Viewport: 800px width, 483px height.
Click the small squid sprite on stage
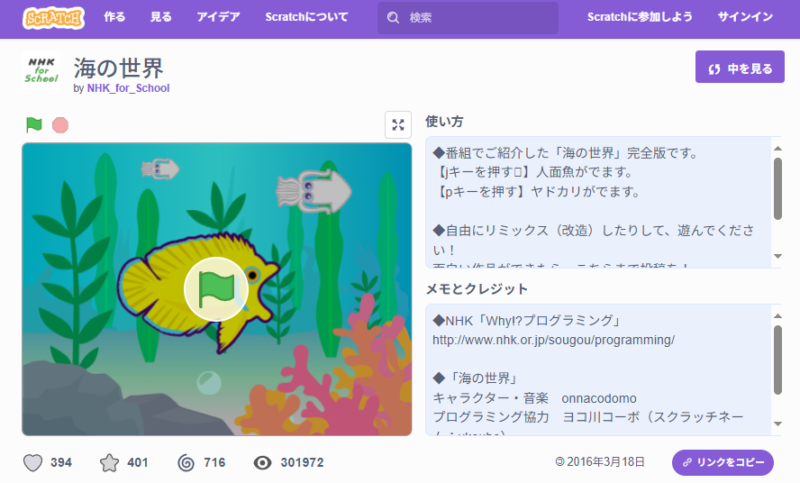click(x=160, y=169)
